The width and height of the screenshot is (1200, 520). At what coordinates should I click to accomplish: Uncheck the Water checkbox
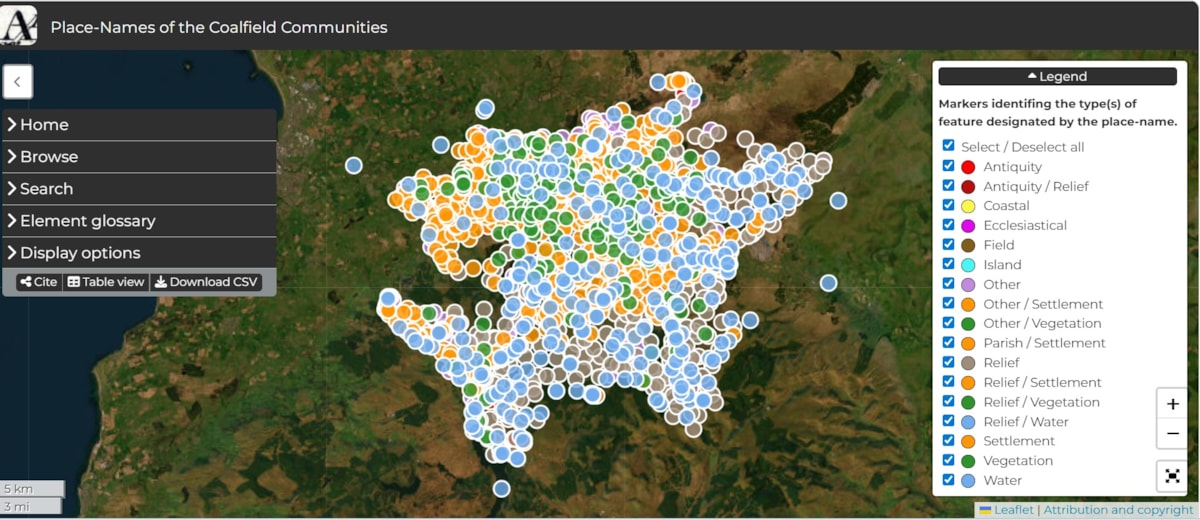click(x=948, y=480)
